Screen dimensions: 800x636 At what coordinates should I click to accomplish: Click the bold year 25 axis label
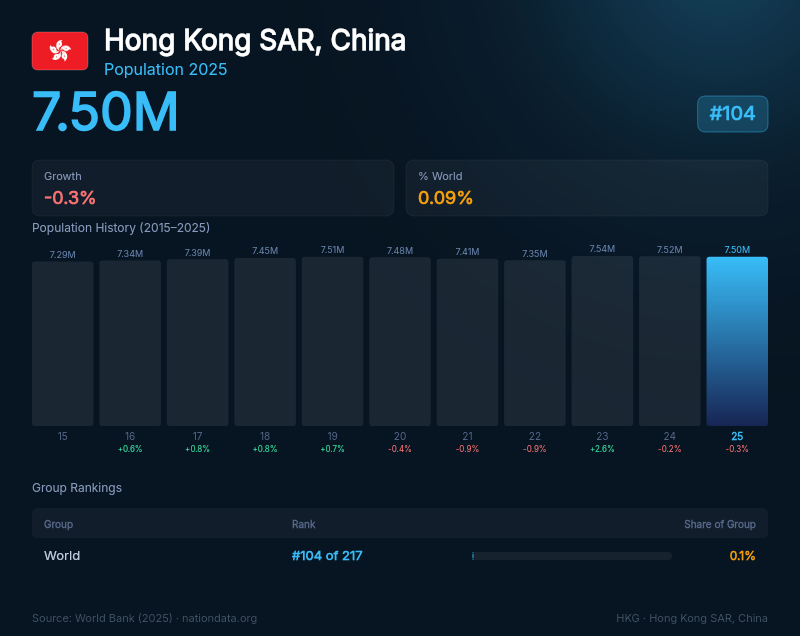tap(737, 436)
